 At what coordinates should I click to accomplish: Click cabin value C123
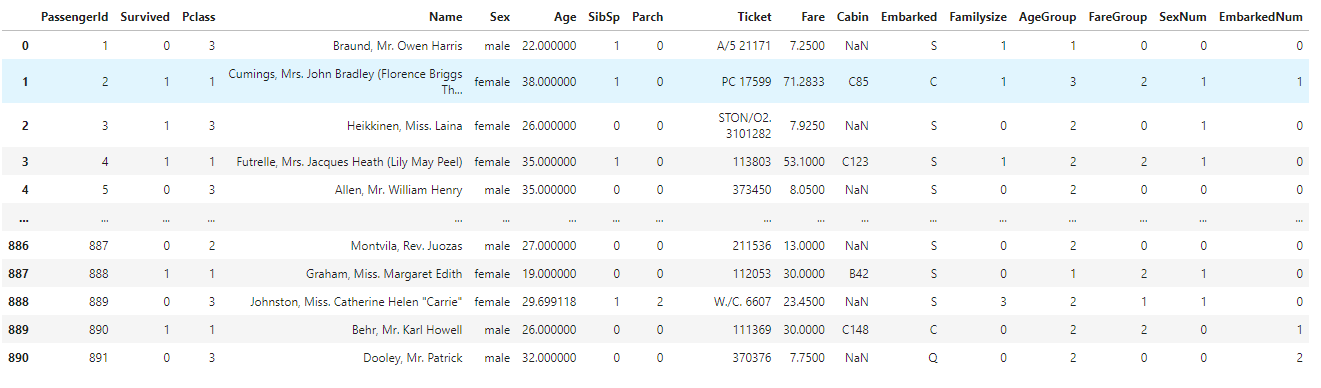pyautogui.click(x=855, y=161)
